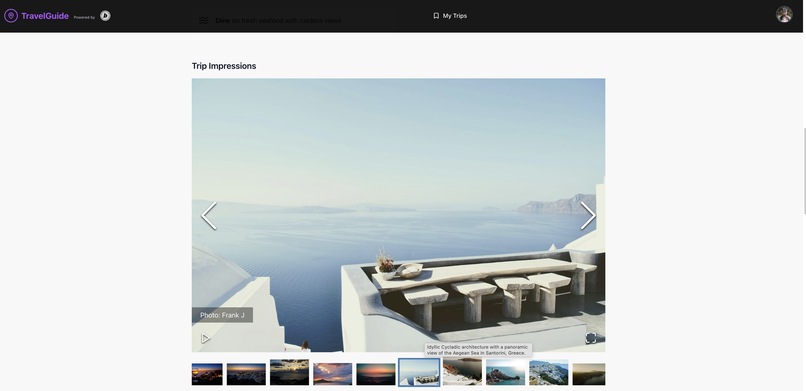This screenshot has height=391, width=806.
Task: Click the TravelGuide location pin logo
Action: pyautogui.click(x=11, y=16)
